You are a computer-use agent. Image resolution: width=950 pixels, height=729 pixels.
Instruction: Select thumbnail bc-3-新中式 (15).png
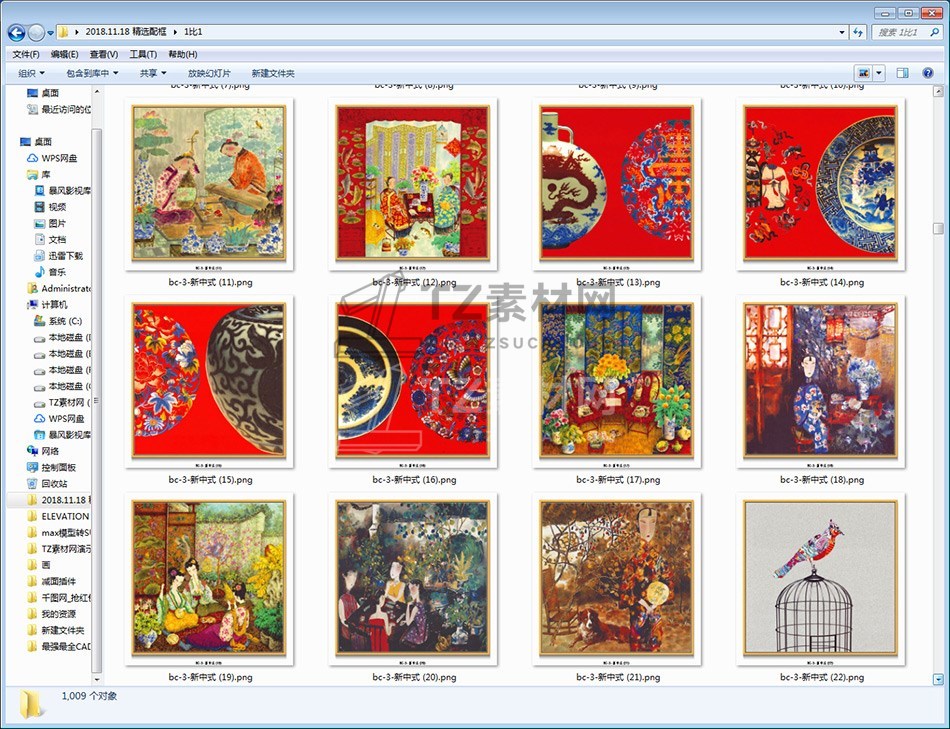(209, 381)
